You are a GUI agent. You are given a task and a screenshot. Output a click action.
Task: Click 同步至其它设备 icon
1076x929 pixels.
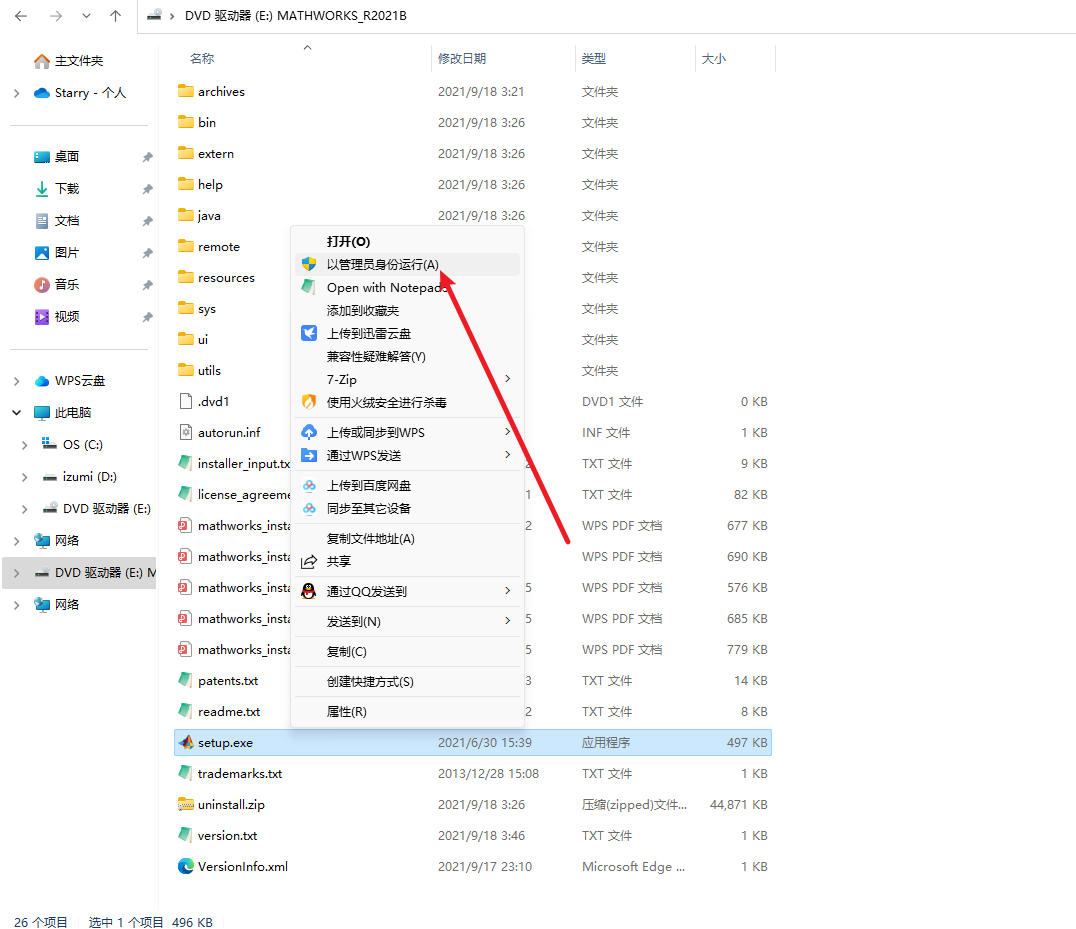pyautogui.click(x=309, y=508)
